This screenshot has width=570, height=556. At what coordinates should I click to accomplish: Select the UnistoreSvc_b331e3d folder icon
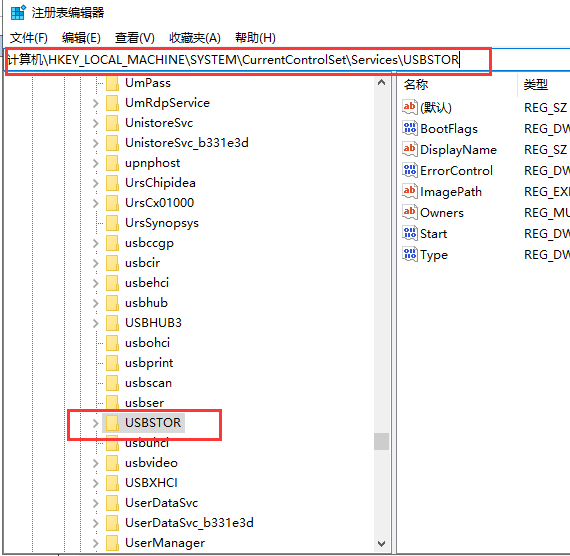112,143
